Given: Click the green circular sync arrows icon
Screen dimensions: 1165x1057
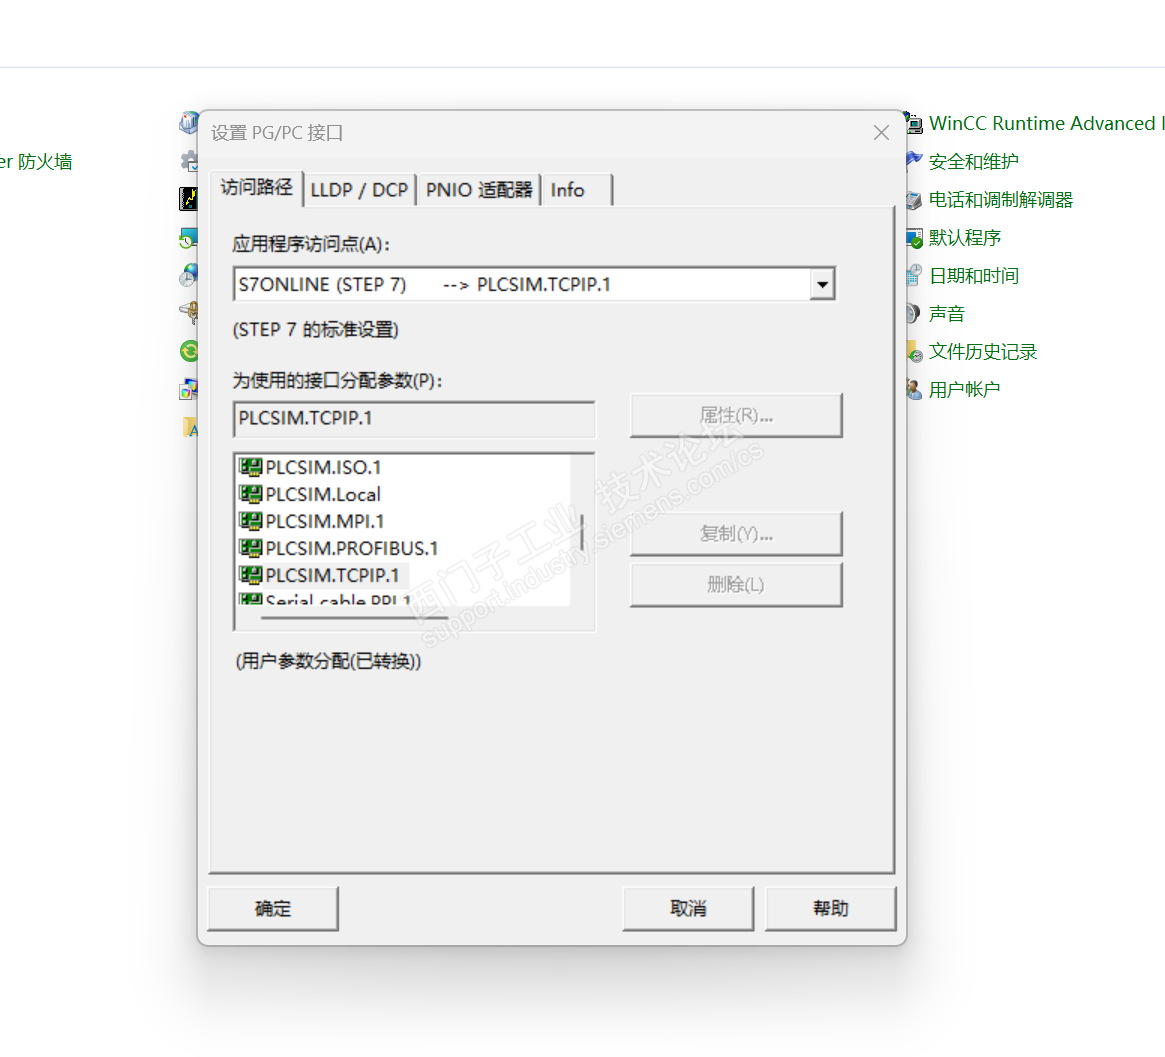Looking at the screenshot, I should (x=189, y=351).
